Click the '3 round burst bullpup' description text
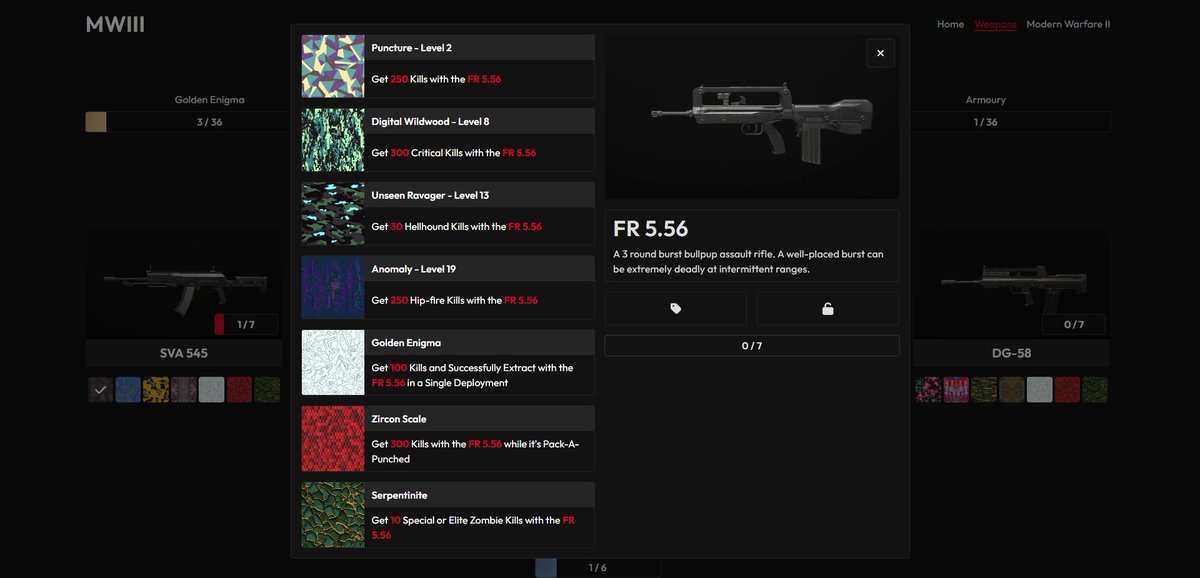This screenshot has width=1200, height=578. pyautogui.click(x=748, y=261)
